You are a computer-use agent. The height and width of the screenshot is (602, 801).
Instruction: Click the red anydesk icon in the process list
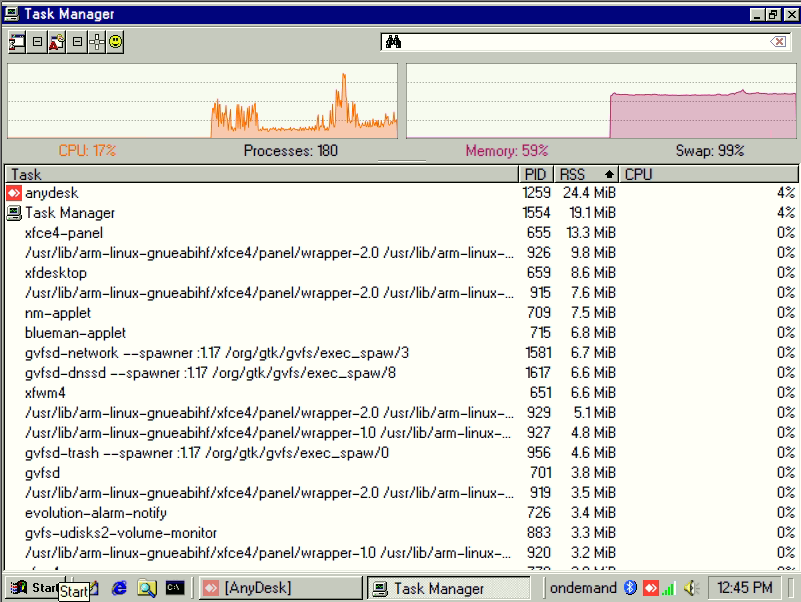pyautogui.click(x=14, y=193)
